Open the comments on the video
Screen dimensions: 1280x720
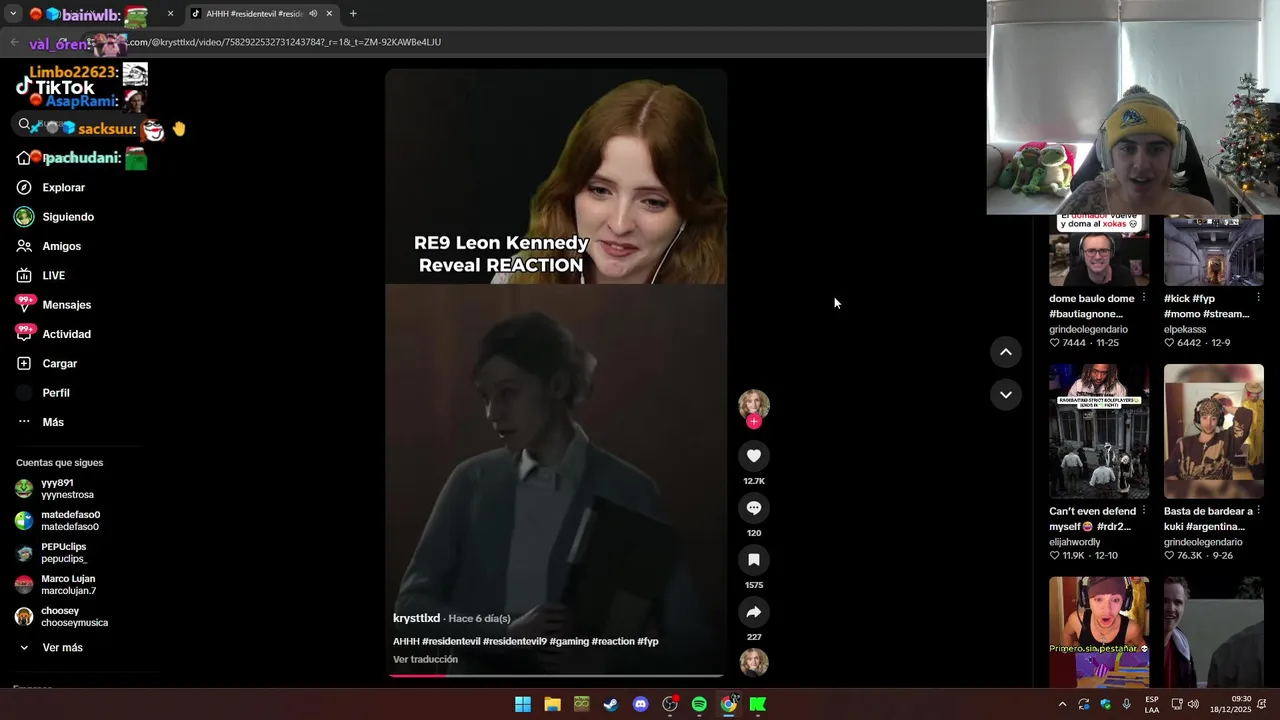click(754, 508)
